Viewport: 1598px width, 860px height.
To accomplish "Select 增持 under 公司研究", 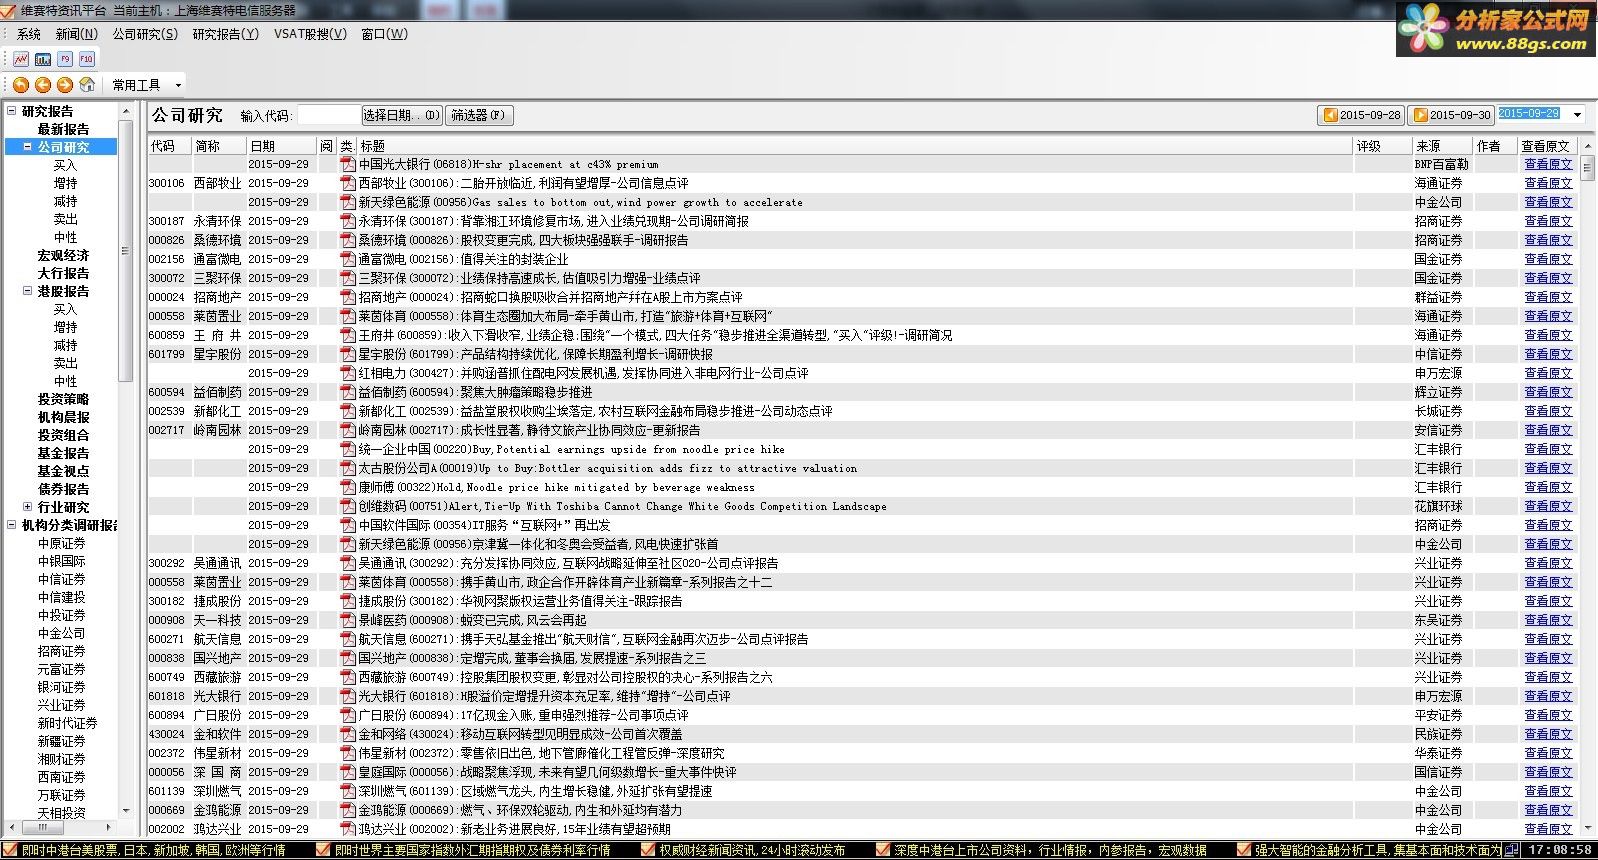I will tap(65, 183).
